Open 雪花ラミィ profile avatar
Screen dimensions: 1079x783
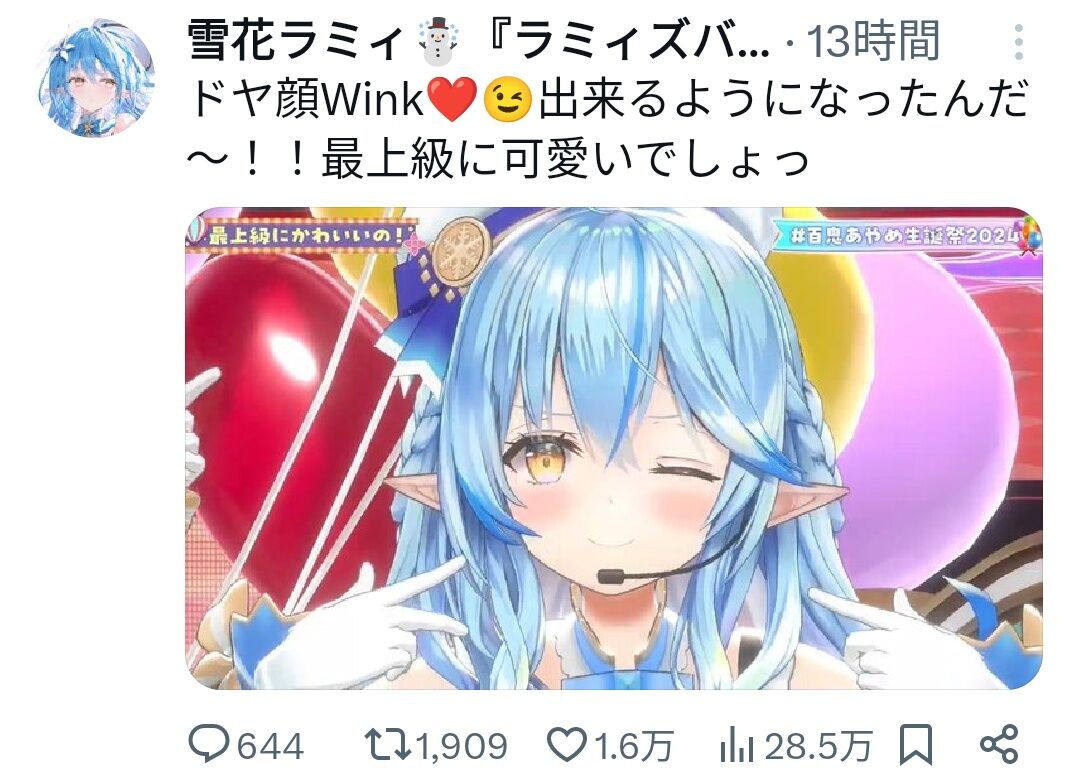(x=96, y=78)
